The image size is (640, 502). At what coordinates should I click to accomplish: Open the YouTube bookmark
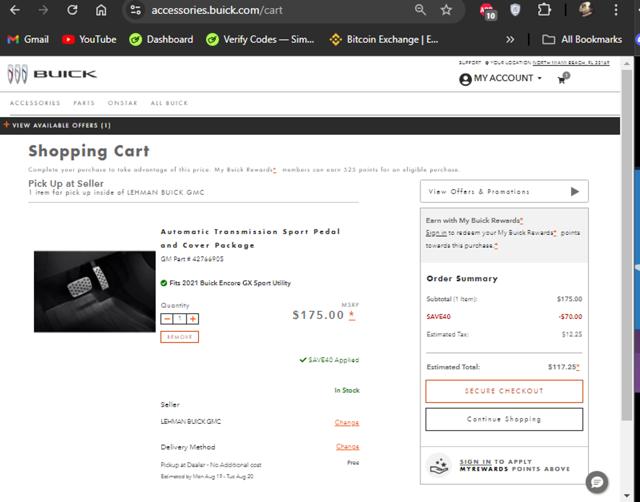89,40
